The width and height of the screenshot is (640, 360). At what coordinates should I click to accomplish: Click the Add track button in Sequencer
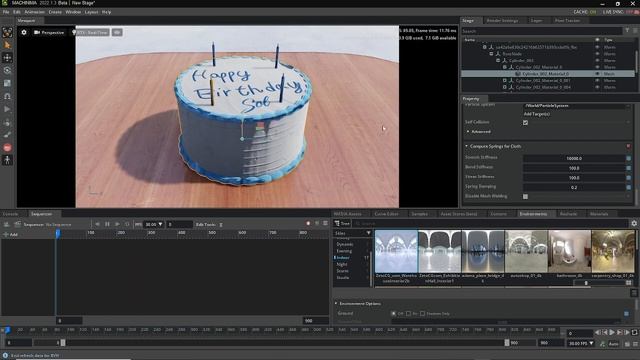10,235
